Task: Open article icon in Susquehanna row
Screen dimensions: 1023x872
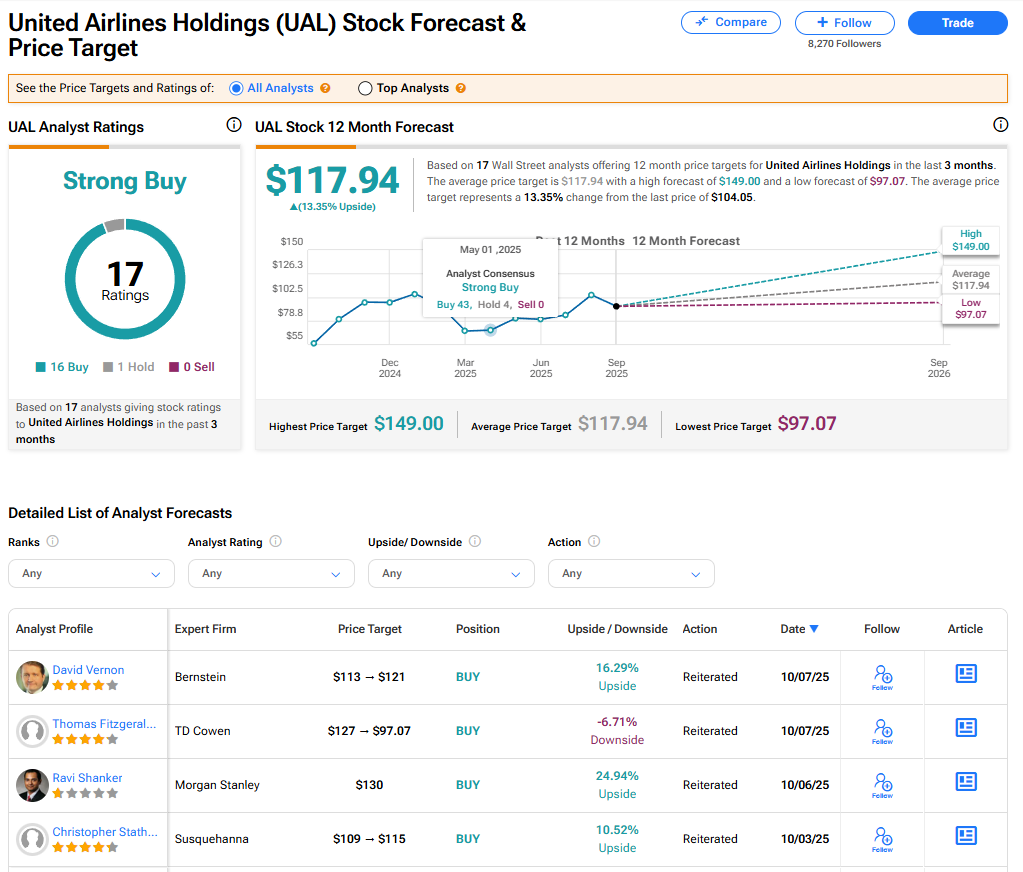Action: coord(965,836)
